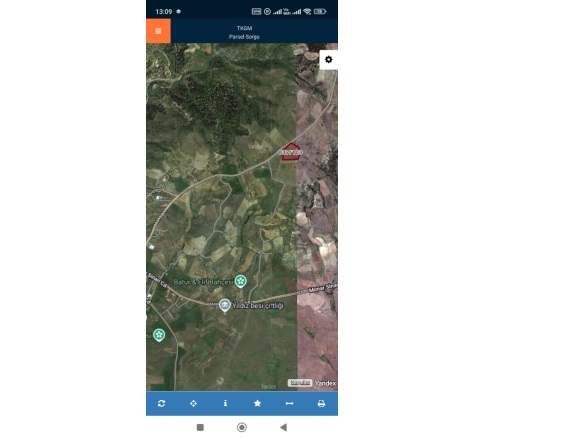Click the Yandex logo on map

(325, 383)
